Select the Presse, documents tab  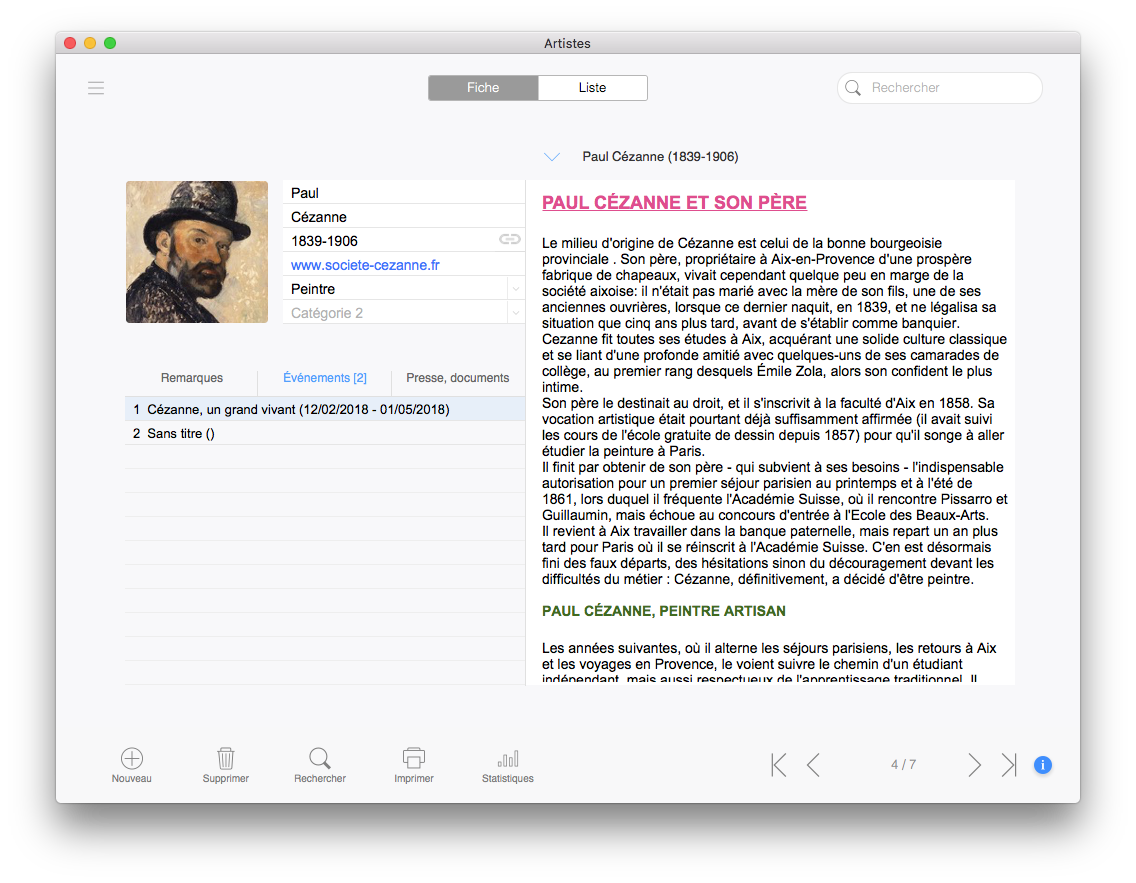[x=457, y=378]
